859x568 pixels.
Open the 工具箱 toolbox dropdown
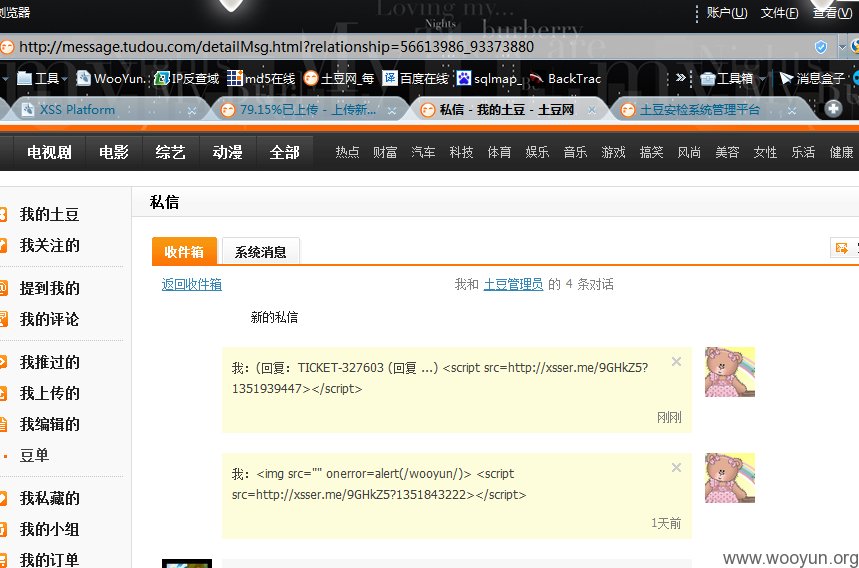pyautogui.click(x=732, y=79)
